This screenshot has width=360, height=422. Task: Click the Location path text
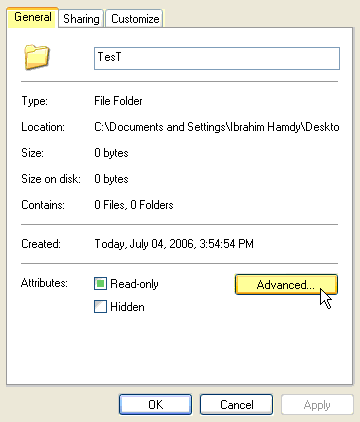pyautogui.click(x=217, y=127)
